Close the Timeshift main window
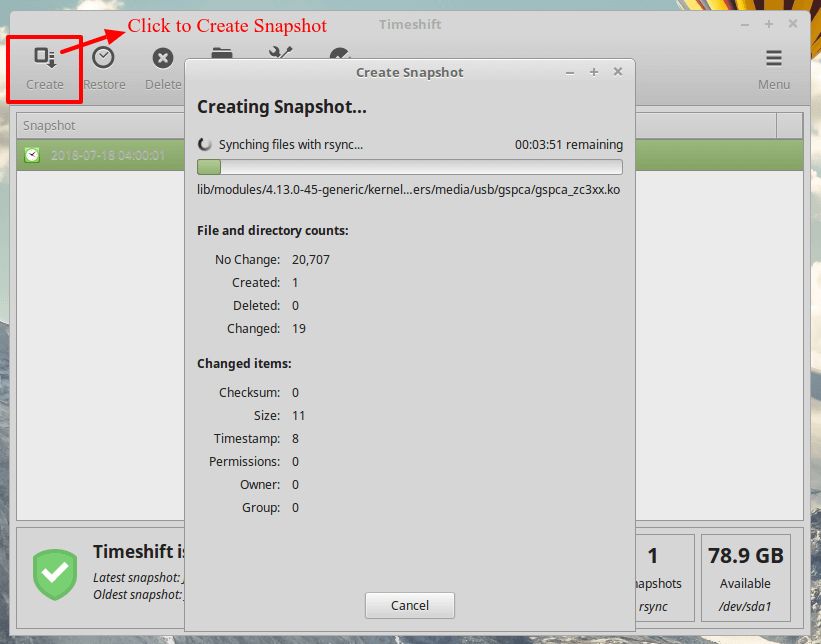Screen dimensions: 821x644 point(793,24)
